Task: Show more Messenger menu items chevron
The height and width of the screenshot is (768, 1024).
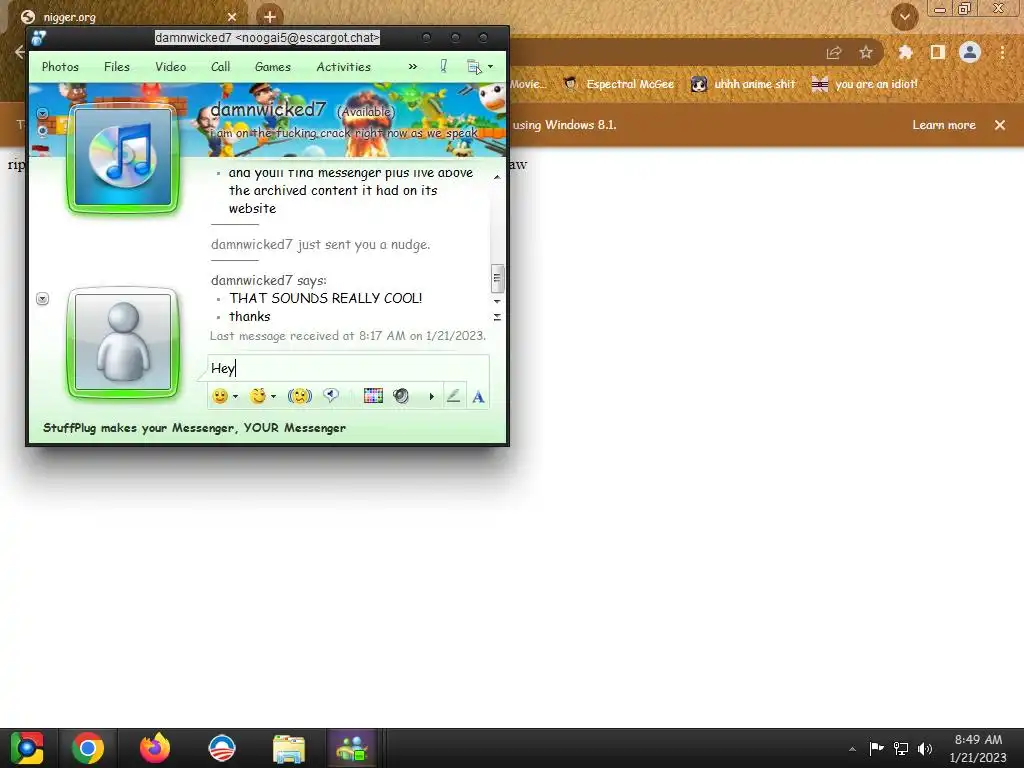Action: (413, 67)
